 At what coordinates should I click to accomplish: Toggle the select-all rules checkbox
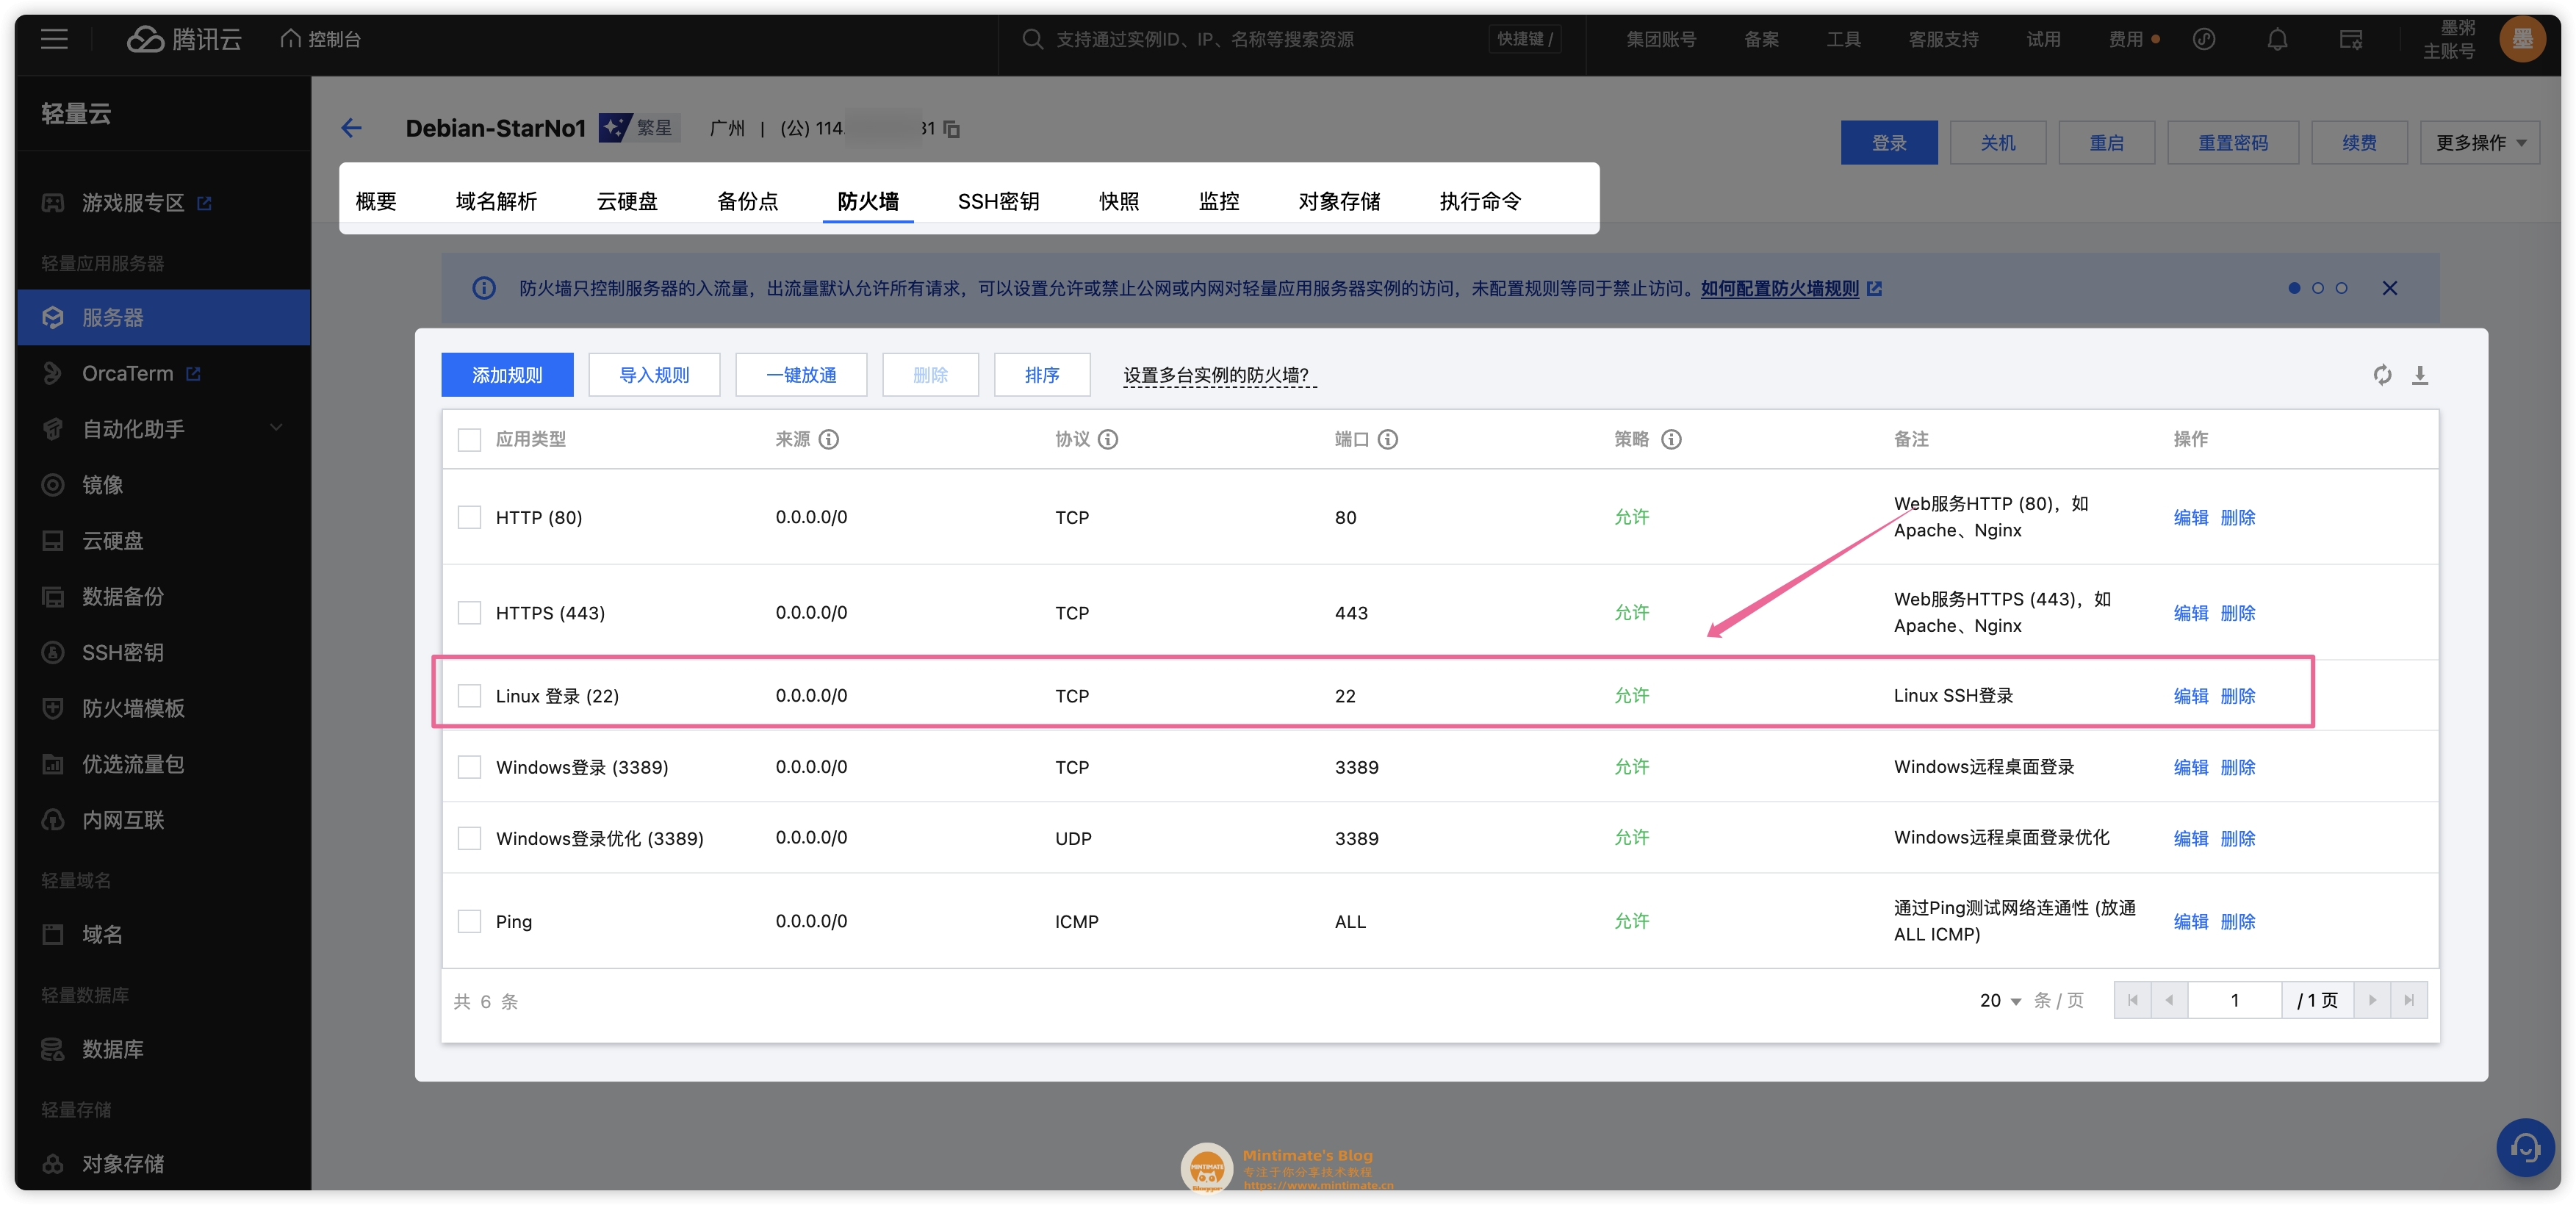click(x=469, y=439)
